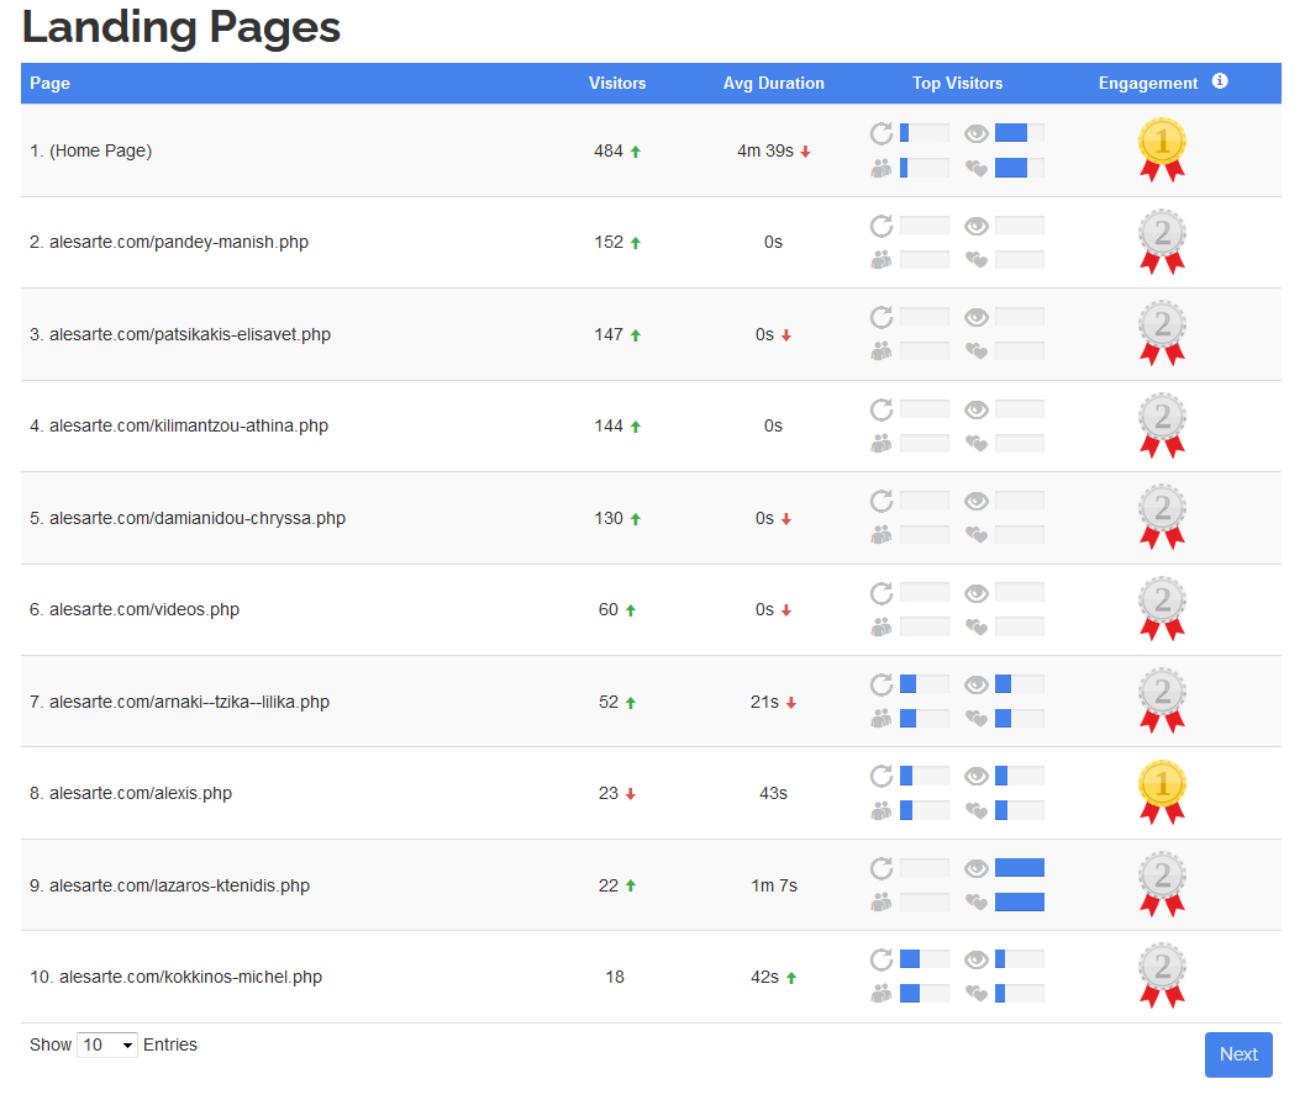Click the silver medal for kilimantzou-athina.php row
1305x1095 pixels.
(x=1162, y=425)
